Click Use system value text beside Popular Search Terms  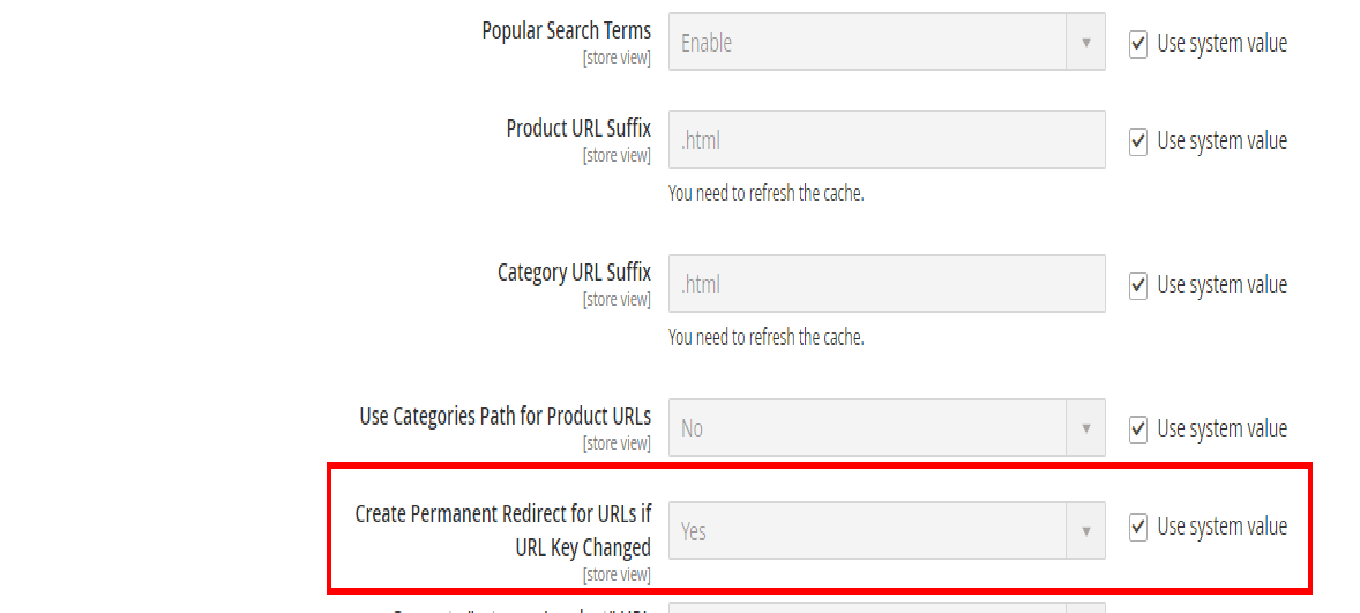click(x=1221, y=44)
